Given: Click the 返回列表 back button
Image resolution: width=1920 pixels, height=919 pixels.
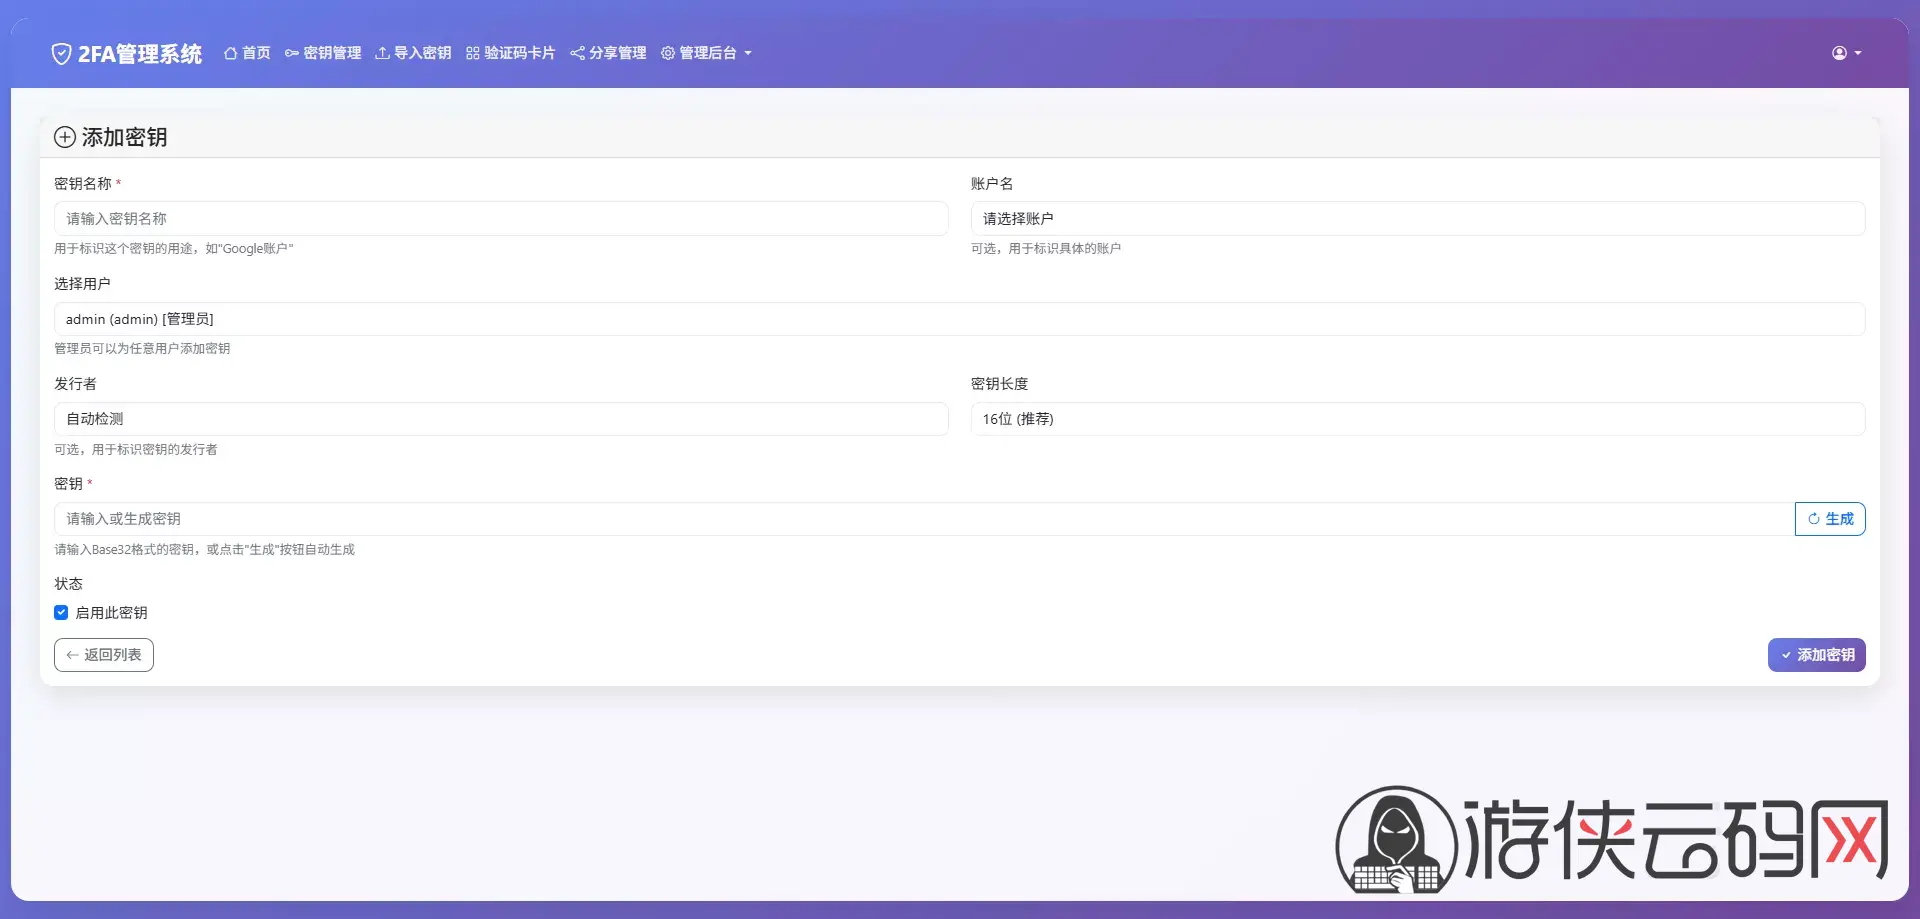Looking at the screenshot, I should coord(104,655).
